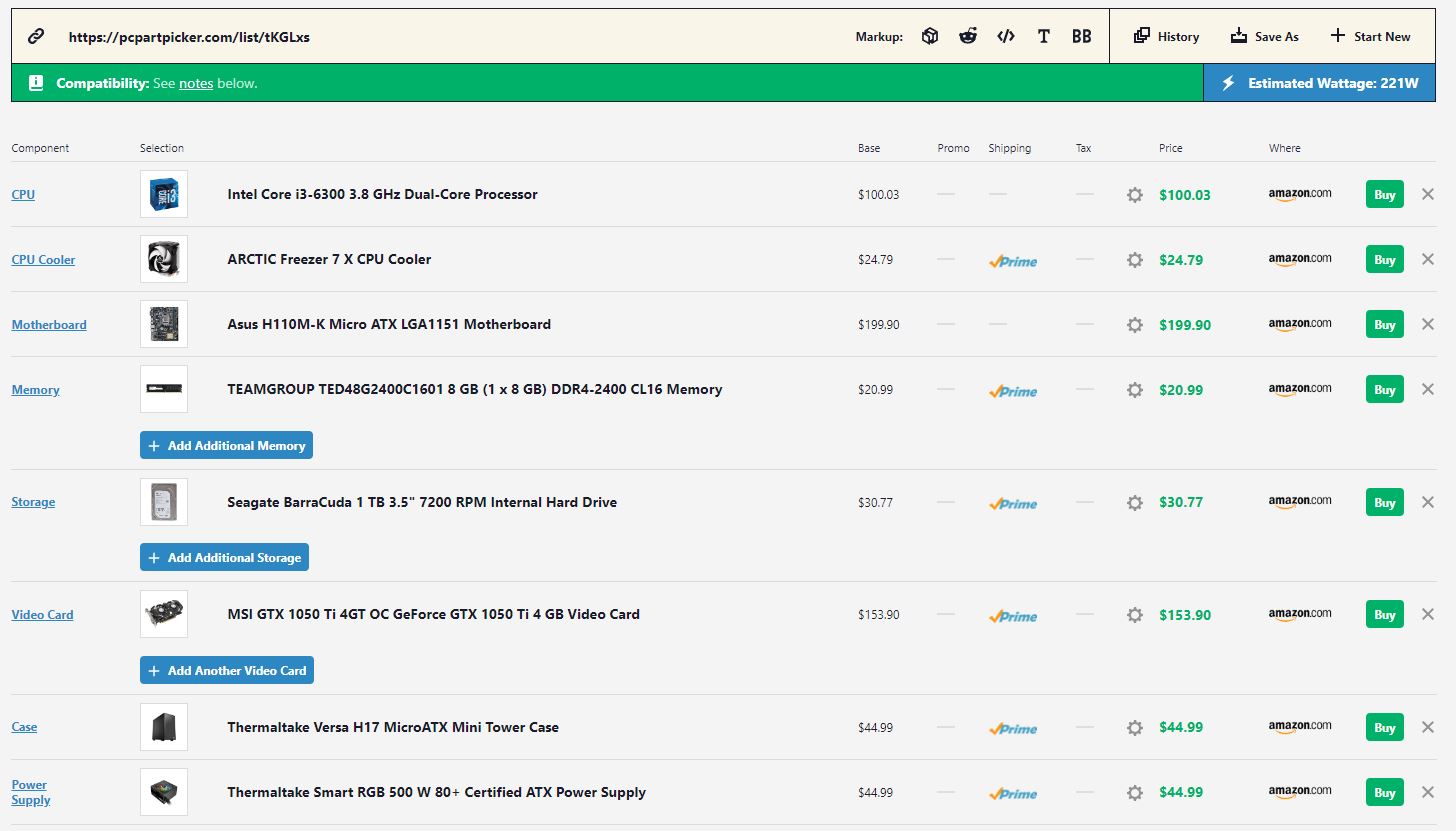Open the Memory component link
Image resolution: width=1456 pixels, height=831 pixels.
[35, 390]
